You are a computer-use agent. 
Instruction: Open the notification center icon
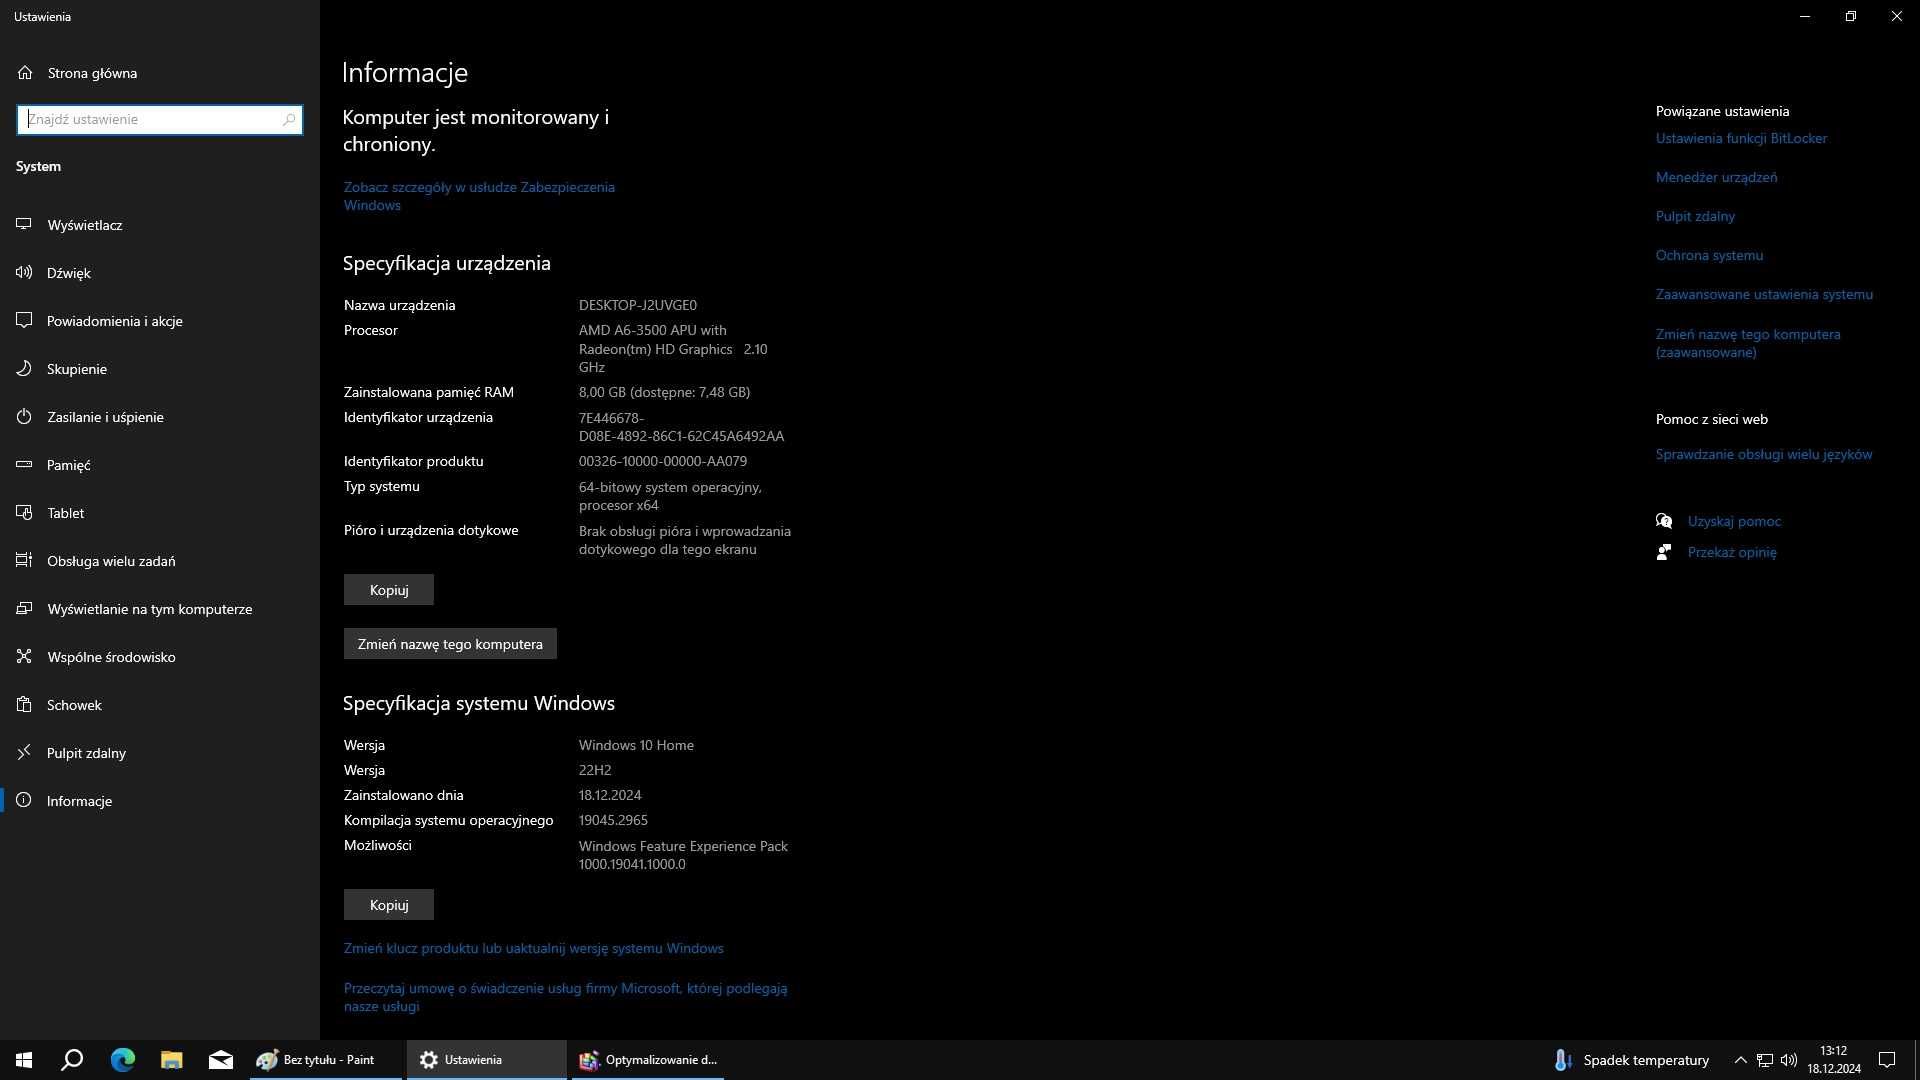coord(1887,1060)
